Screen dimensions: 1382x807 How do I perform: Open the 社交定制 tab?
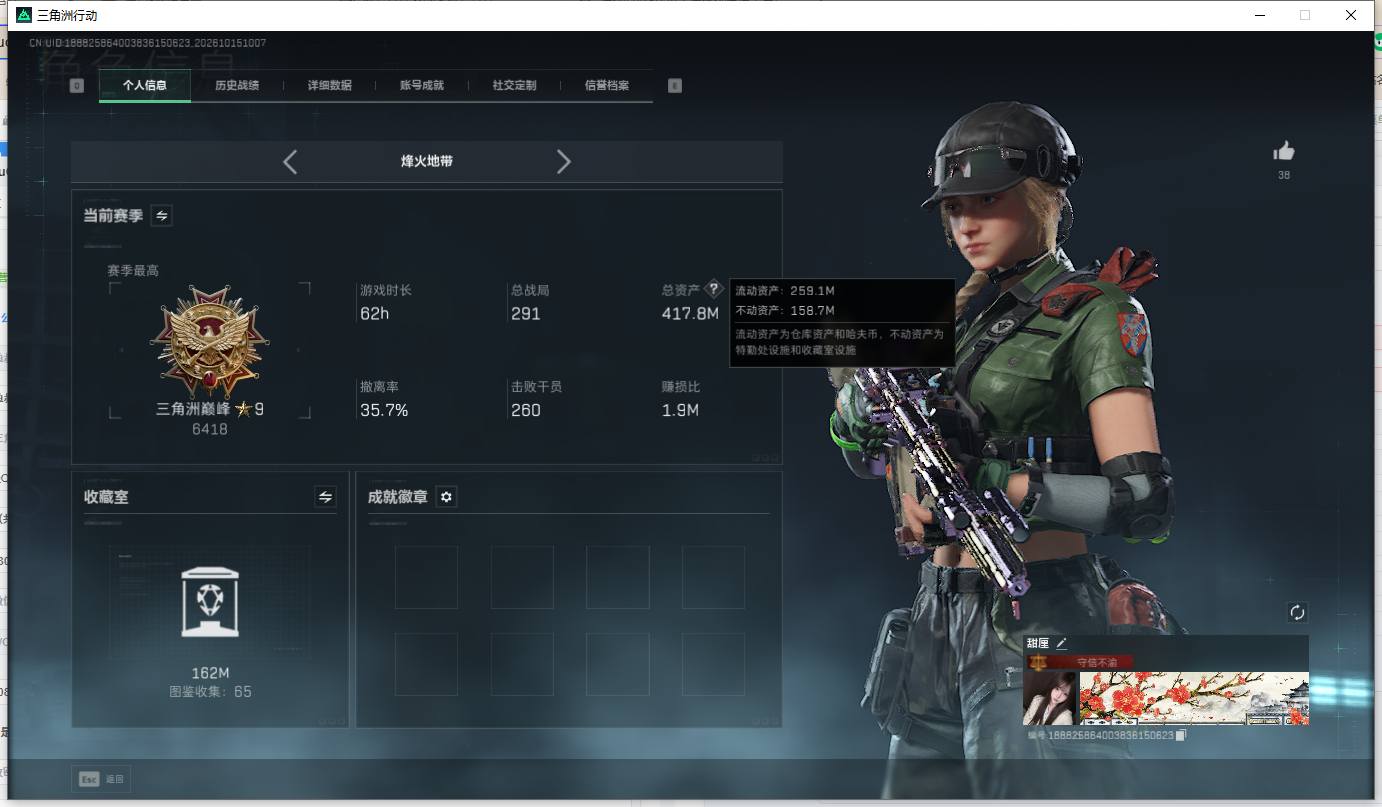click(515, 86)
